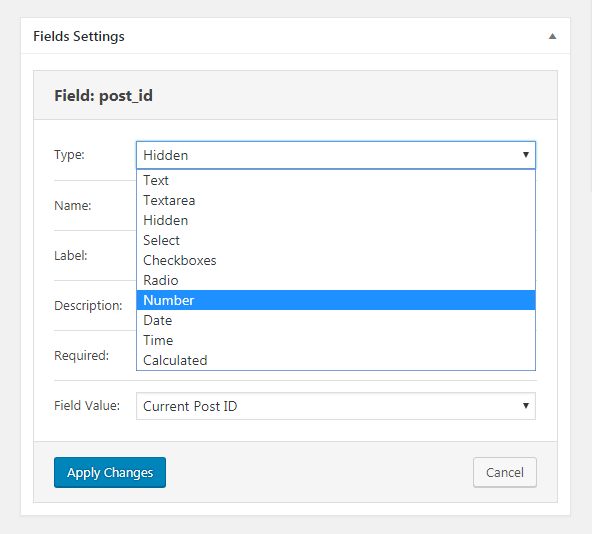Open the Type dropdown showing Hidden
Image resolution: width=592 pixels, height=534 pixels.
click(x=336, y=155)
